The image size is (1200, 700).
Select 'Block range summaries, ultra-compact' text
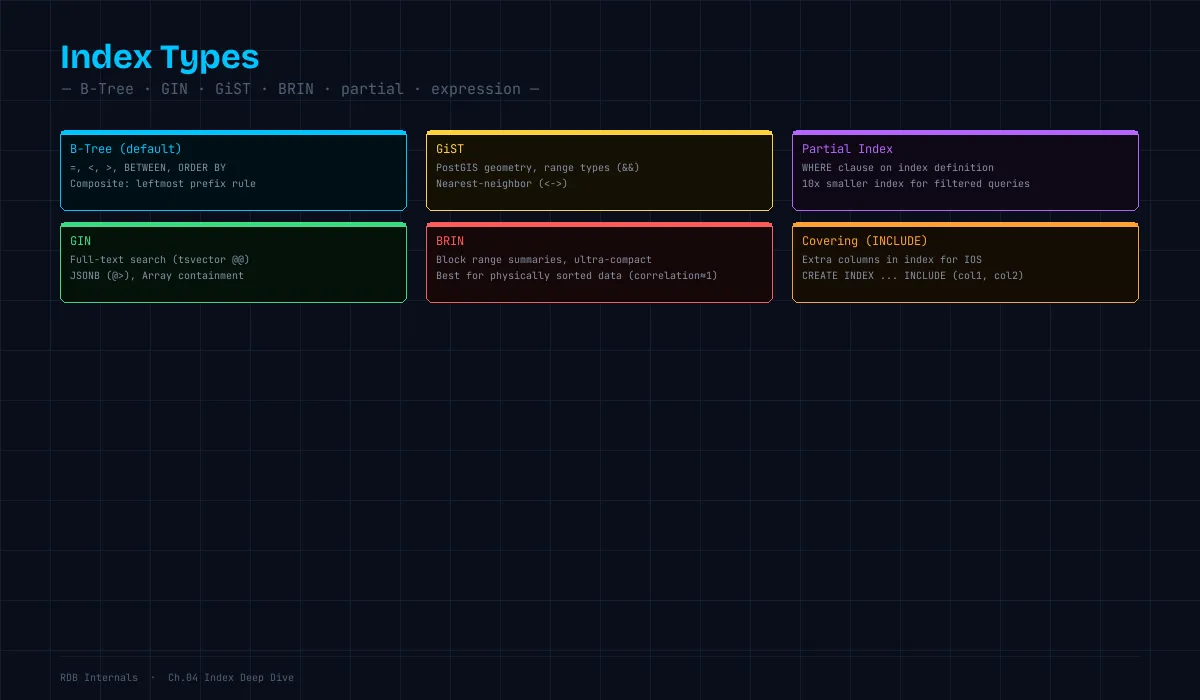point(544,260)
